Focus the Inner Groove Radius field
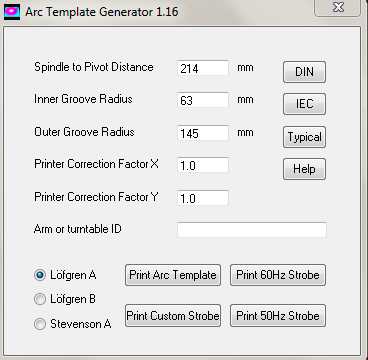This screenshot has height=360, width=368. tap(203, 100)
